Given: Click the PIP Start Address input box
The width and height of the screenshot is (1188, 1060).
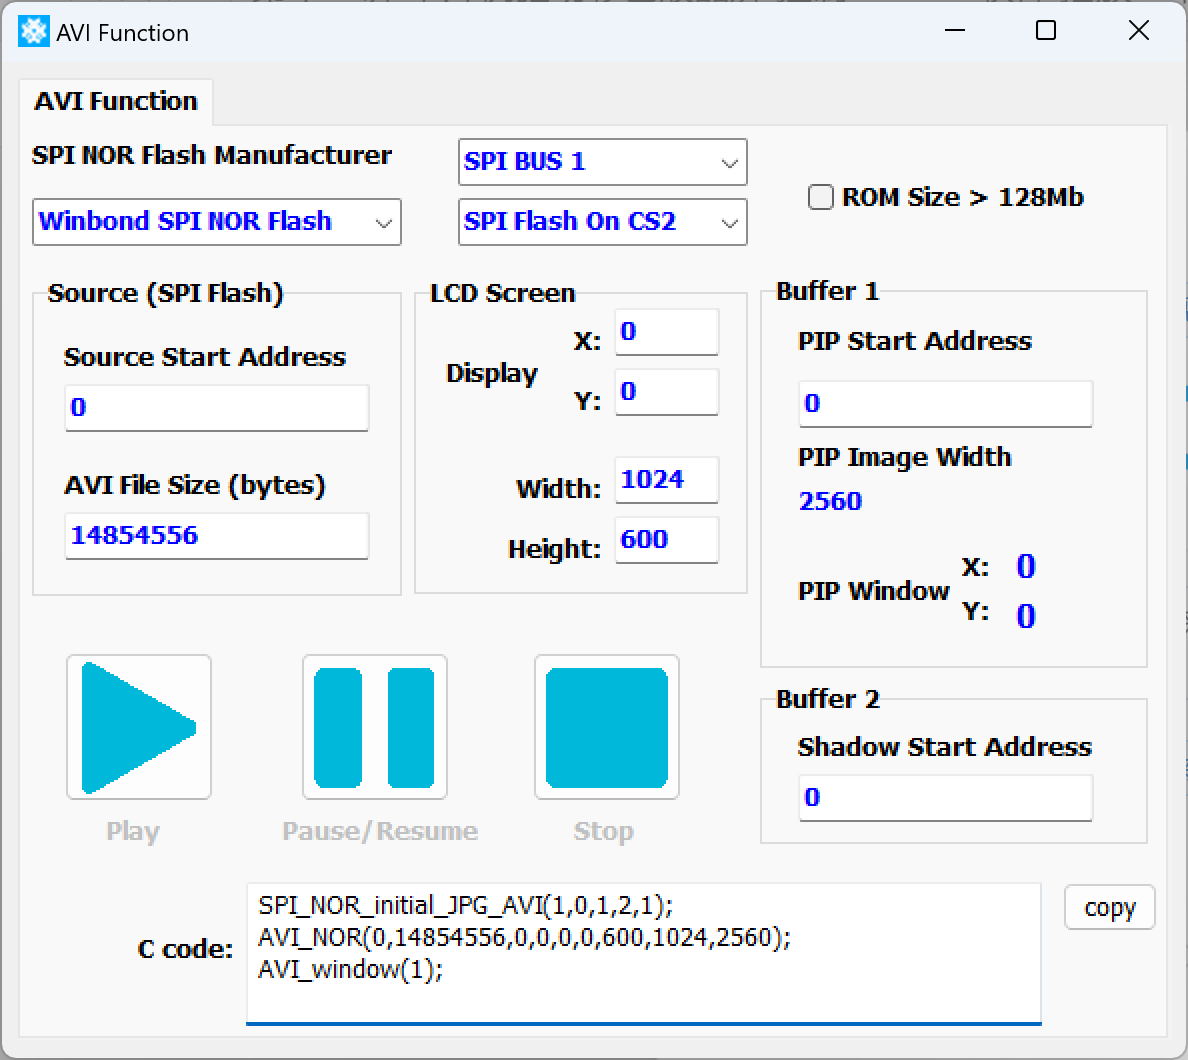Looking at the screenshot, I should (944, 404).
